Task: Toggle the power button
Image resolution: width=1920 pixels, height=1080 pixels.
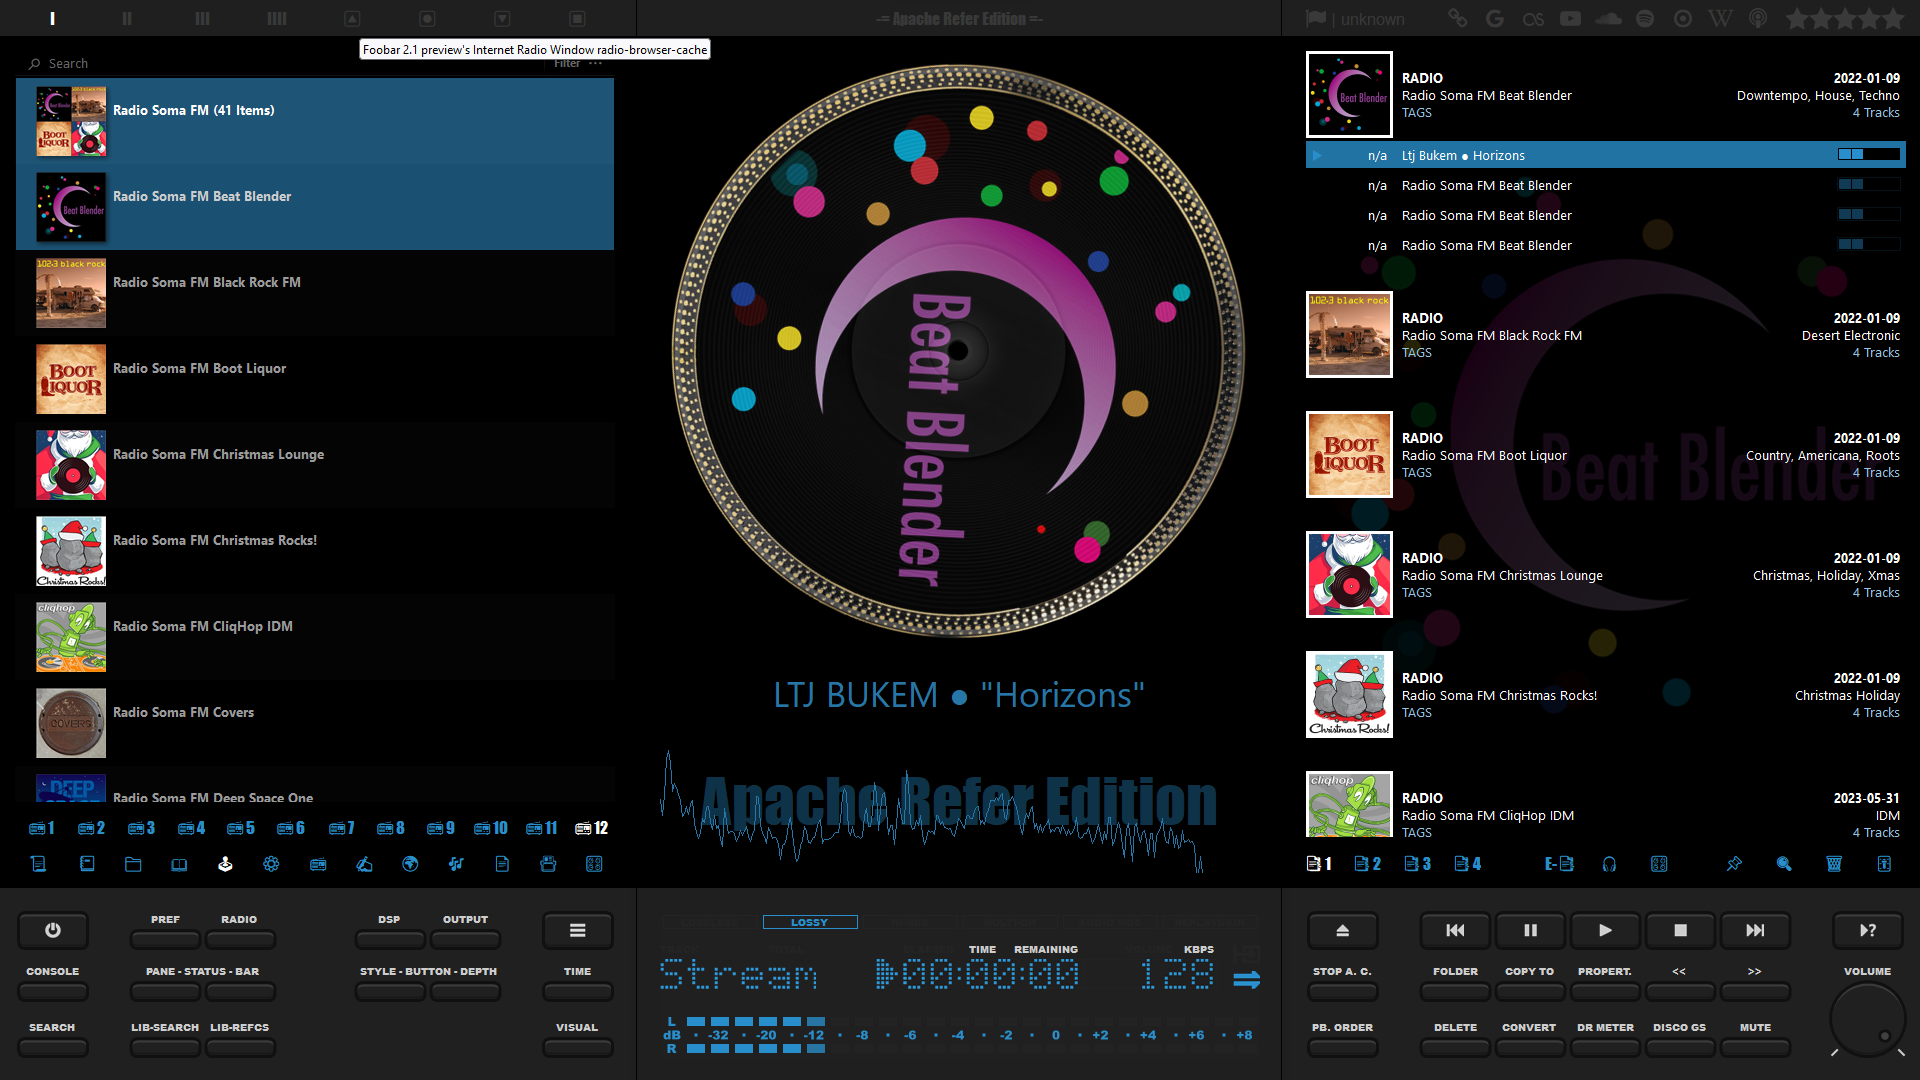Action: tap(53, 930)
